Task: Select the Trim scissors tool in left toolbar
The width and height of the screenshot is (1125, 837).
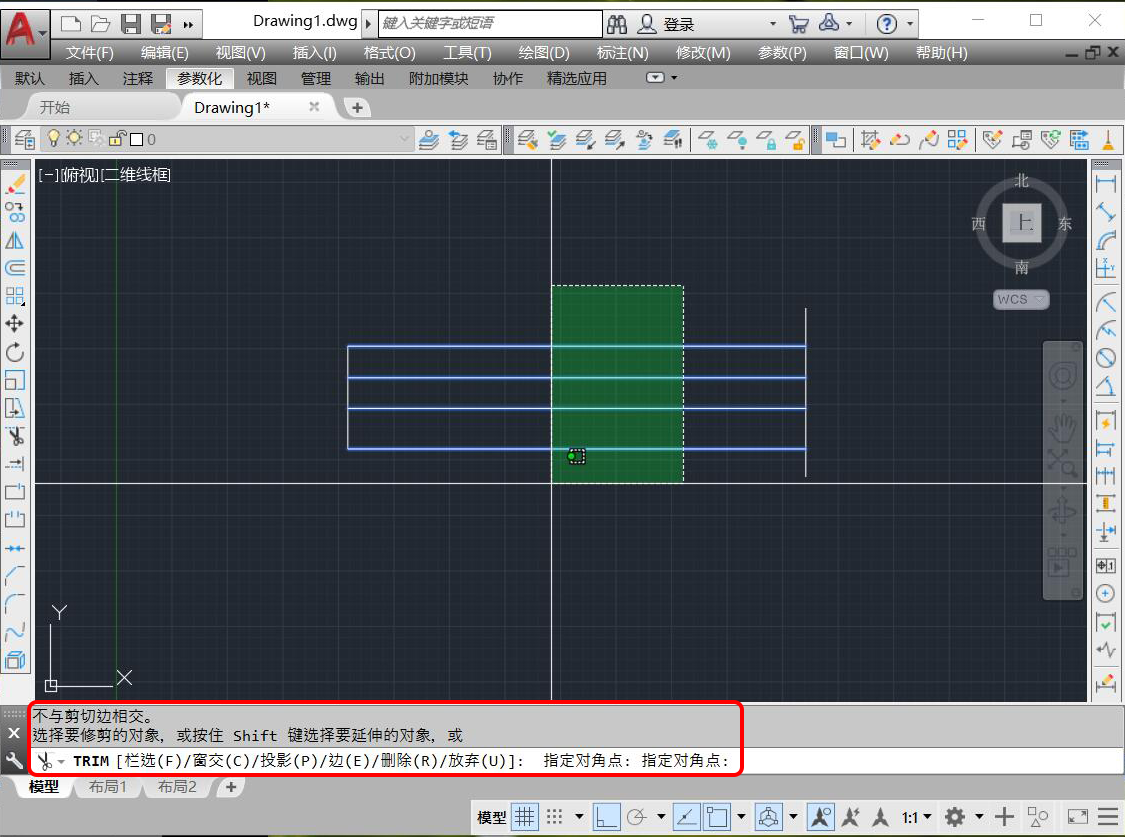Action: [15, 436]
